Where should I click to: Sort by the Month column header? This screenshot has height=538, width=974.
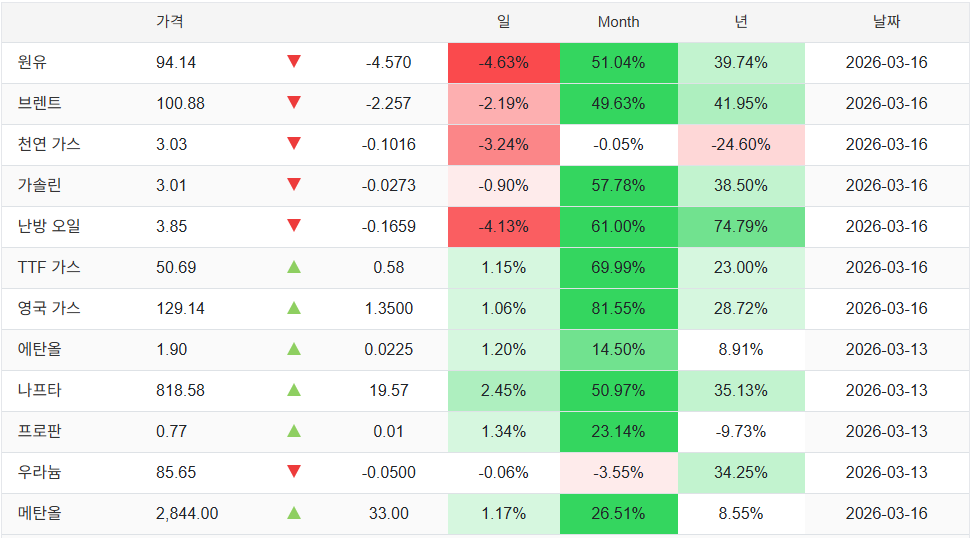click(x=618, y=22)
